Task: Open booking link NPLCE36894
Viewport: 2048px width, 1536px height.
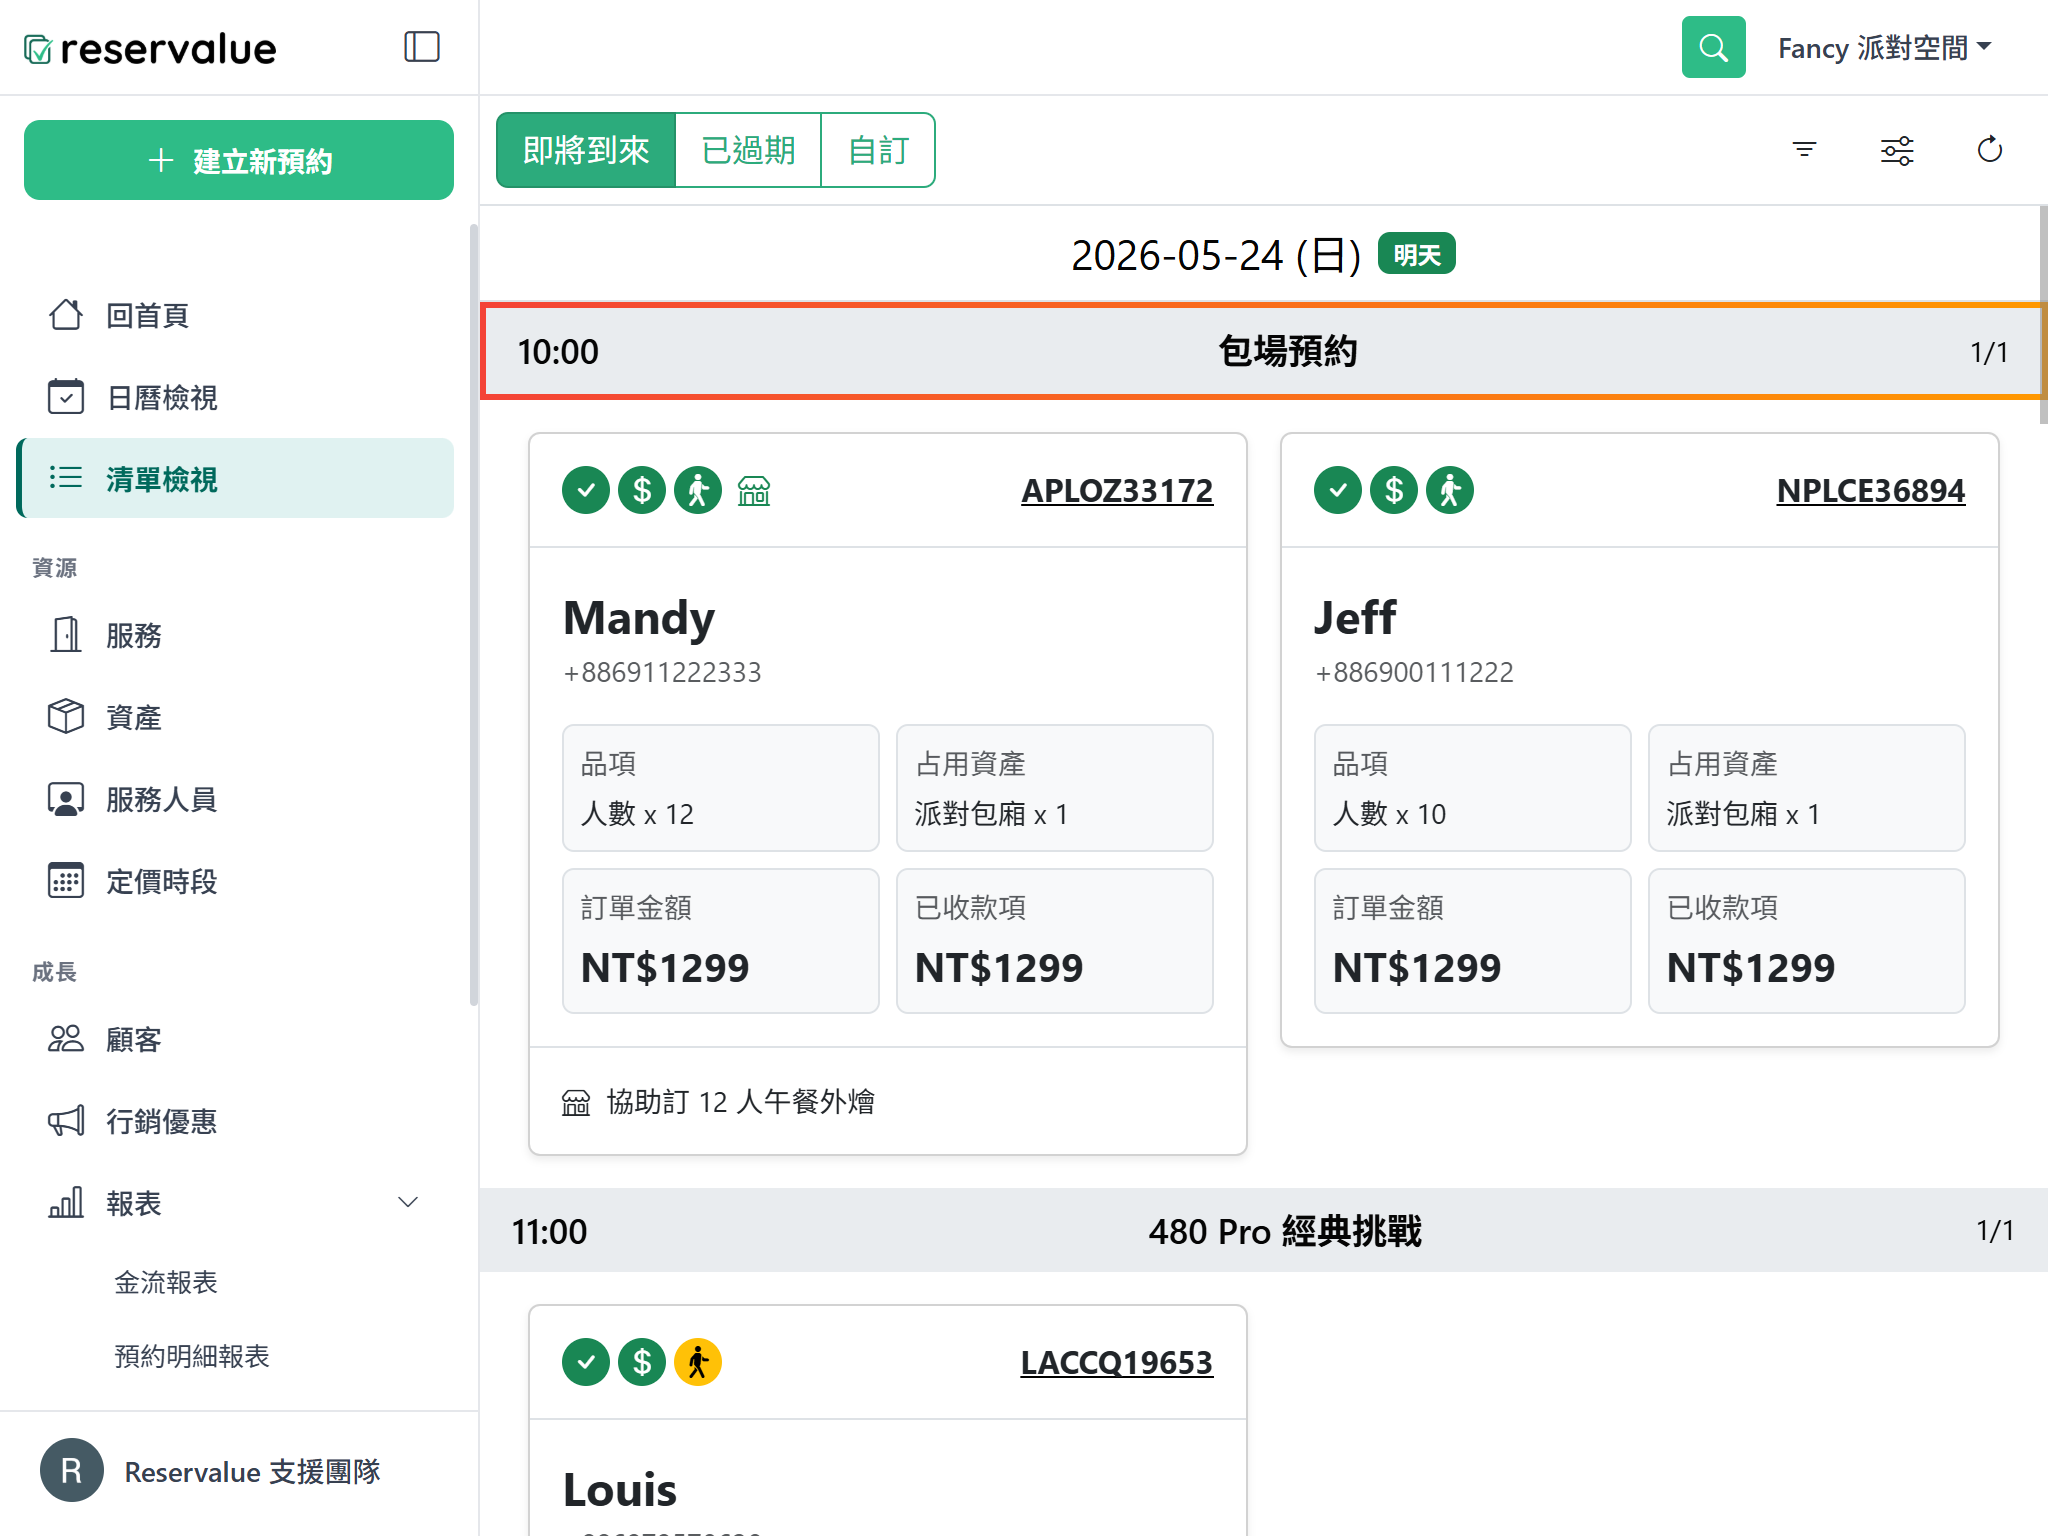Action: (x=1870, y=491)
